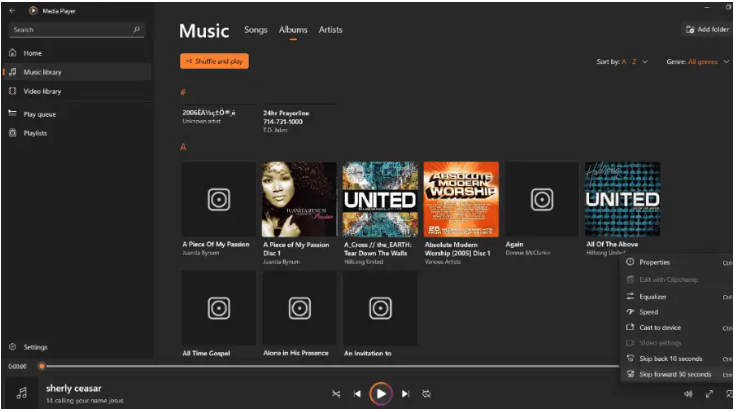Switch to the Artists tab

pyautogui.click(x=330, y=30)
